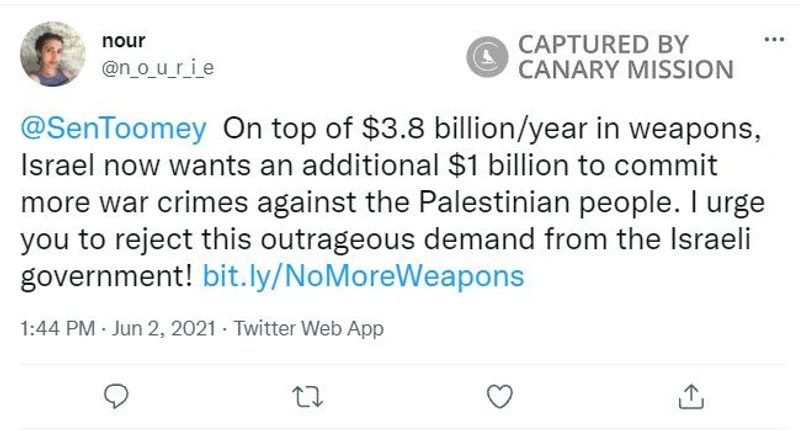Viewport: 800px width, 431px height.
Task: Click the "CANARY MISSION" watermark text
Action: click(x=624, y=71)
